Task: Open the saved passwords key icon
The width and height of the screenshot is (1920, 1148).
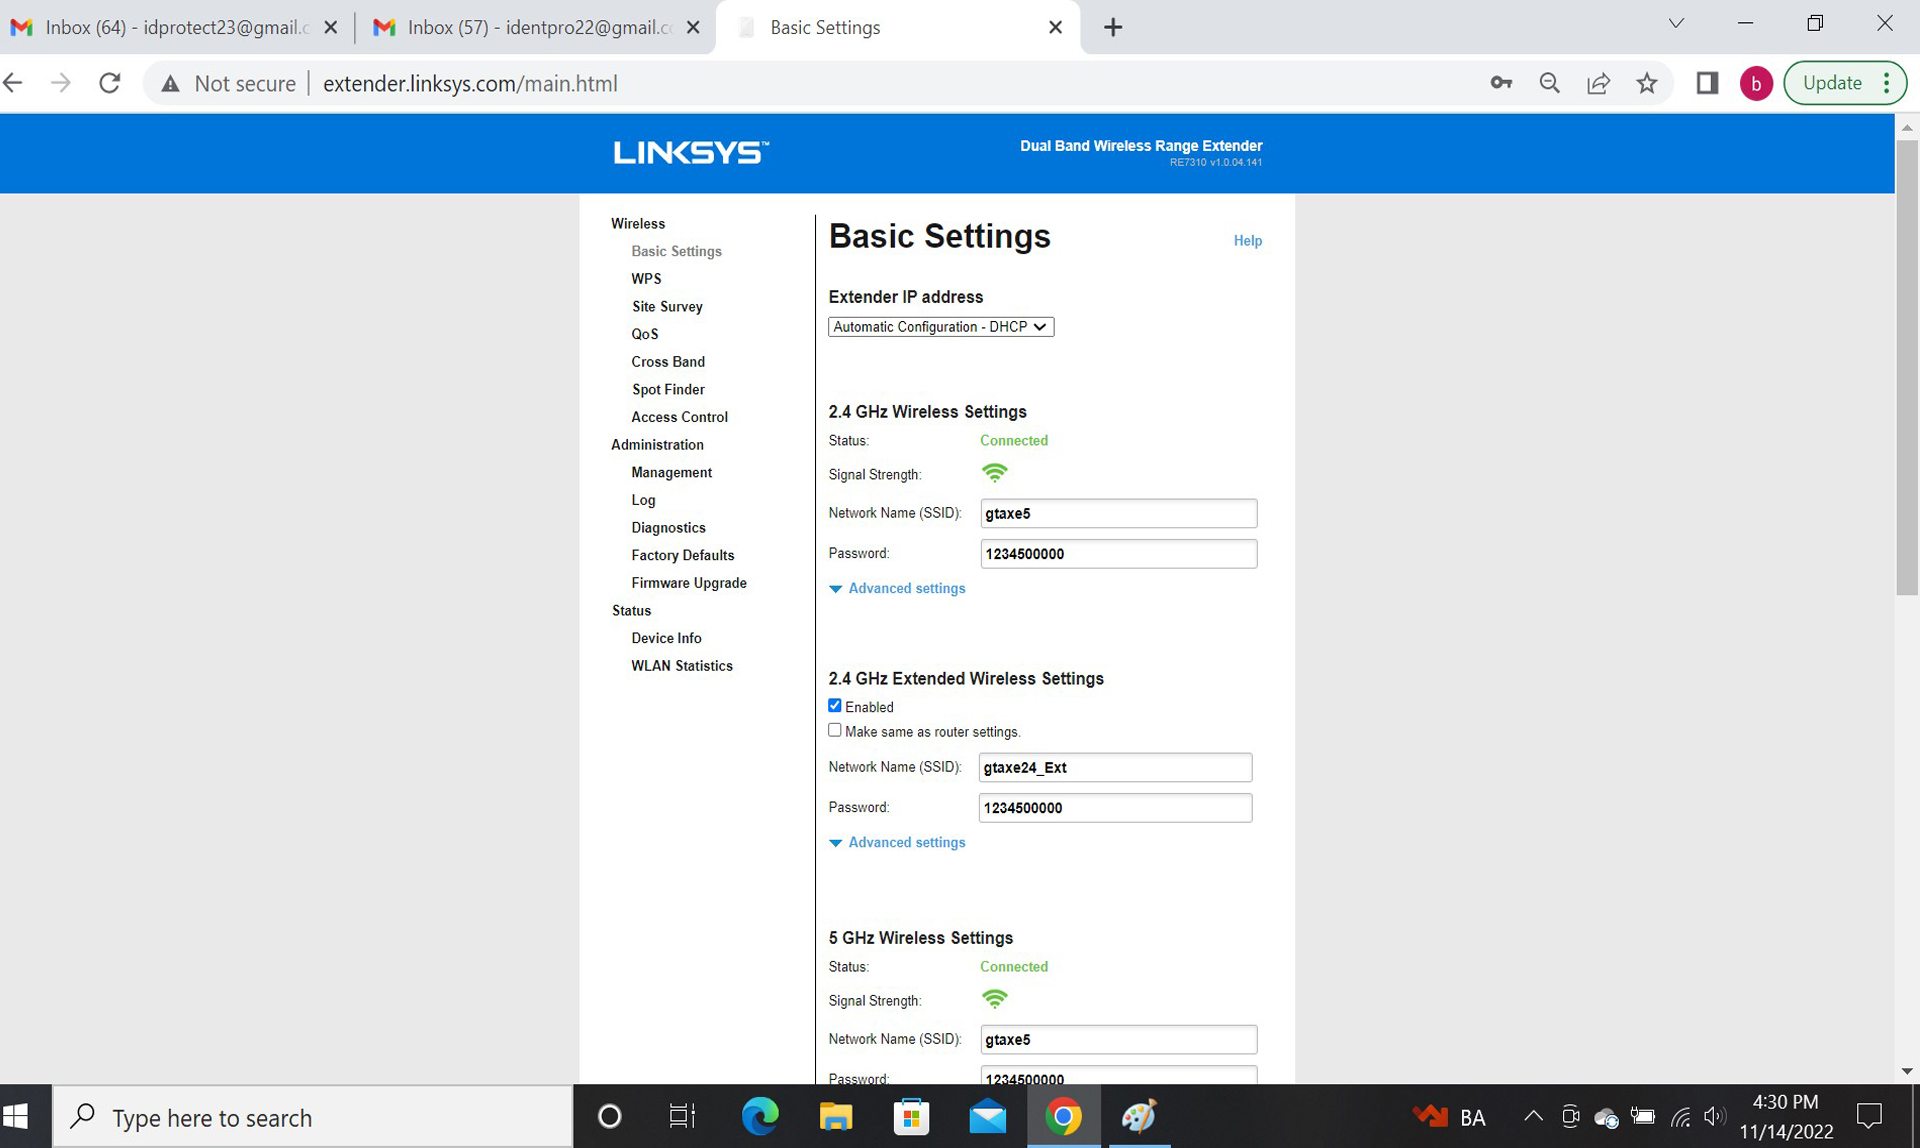Action: click(x=1501, y=83)
